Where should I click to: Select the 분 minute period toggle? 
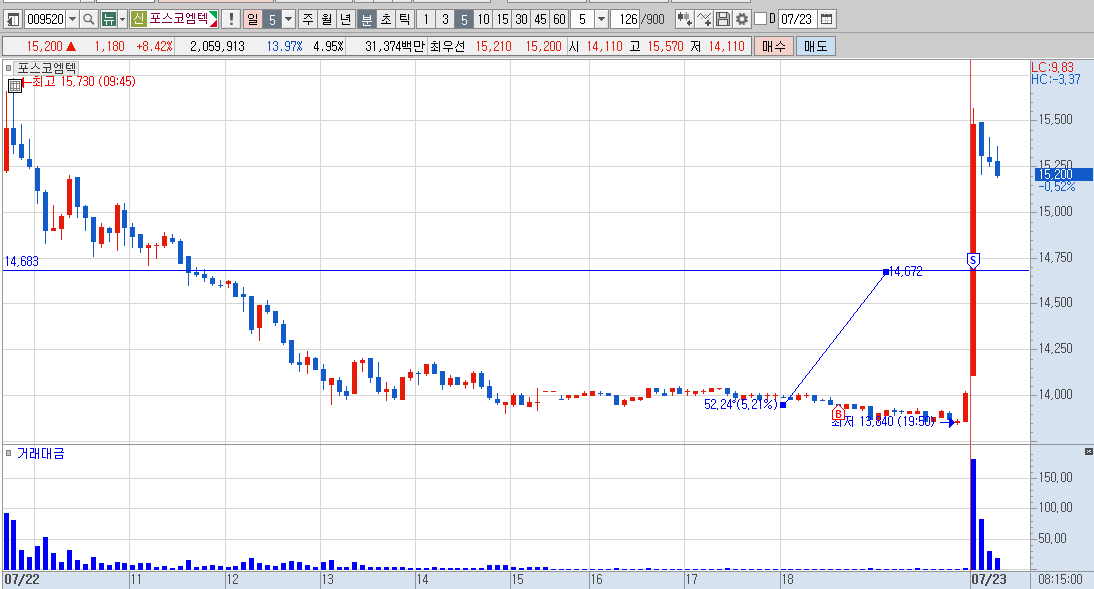coord(366,19)
